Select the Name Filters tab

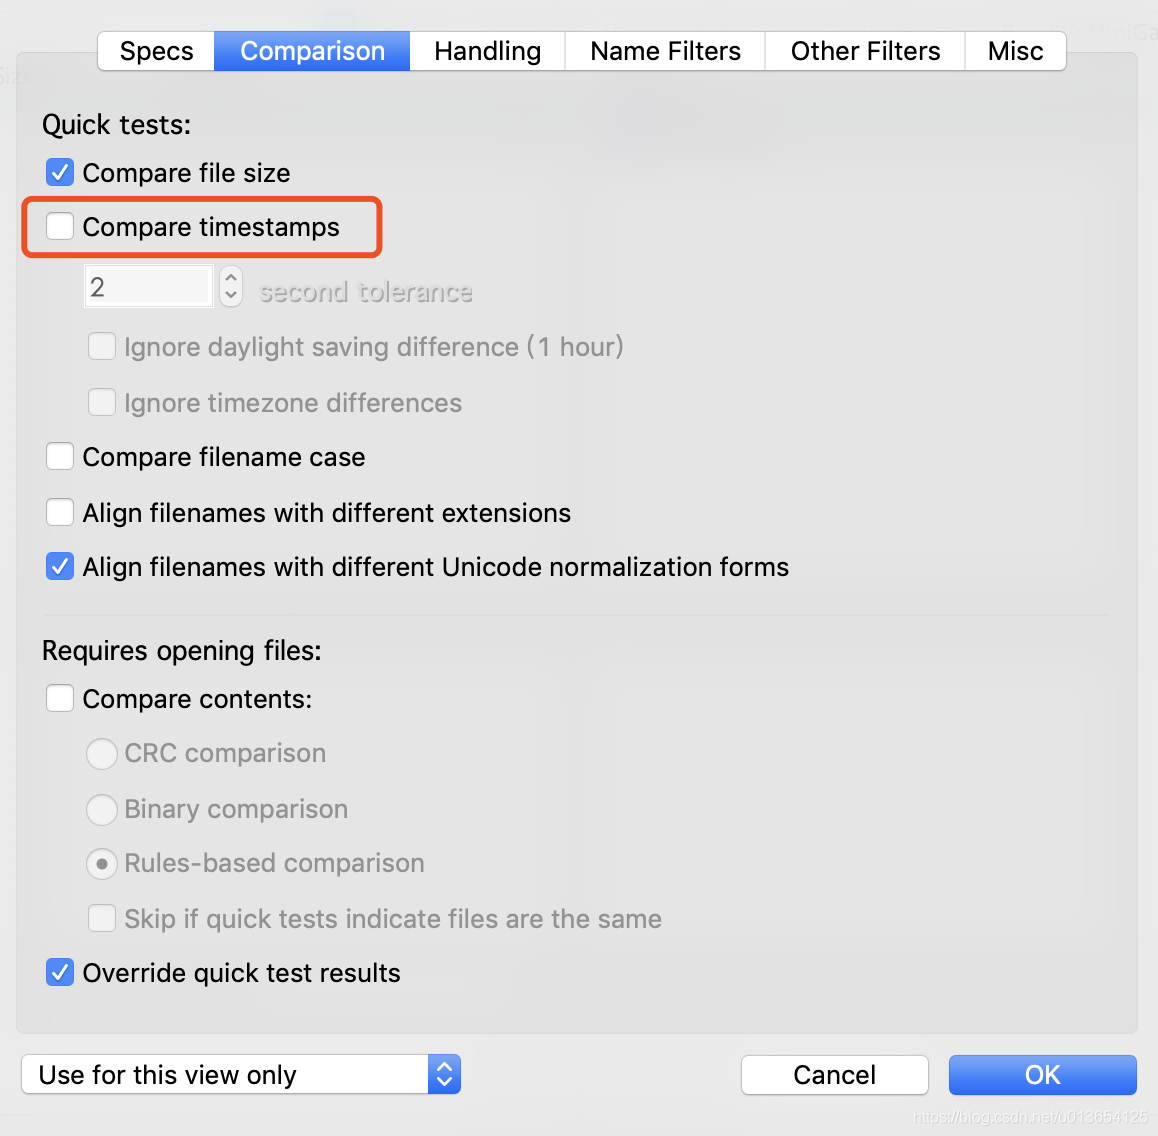(665, 51)
